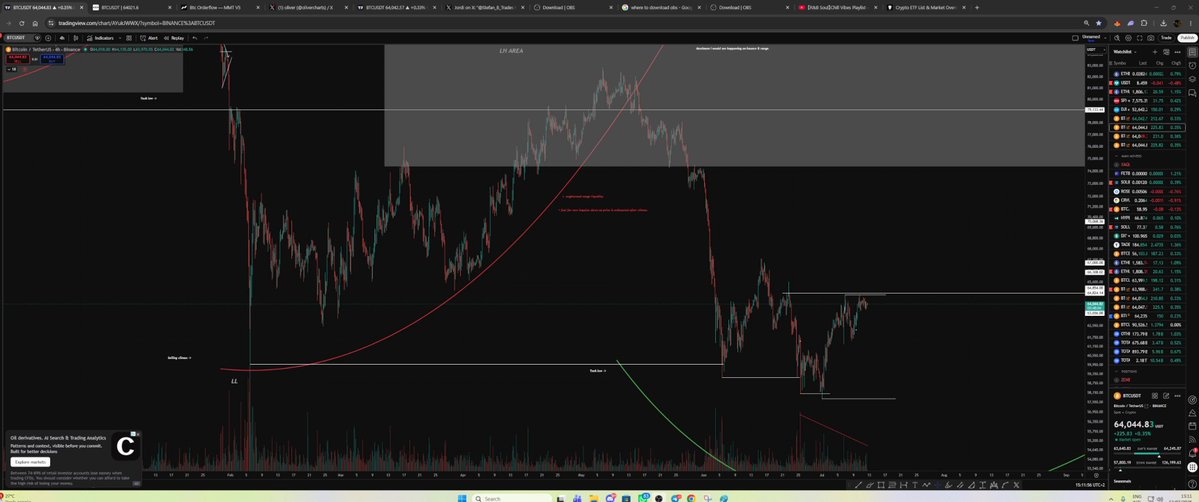Open the watchlist more options menu

[1178, 52]
